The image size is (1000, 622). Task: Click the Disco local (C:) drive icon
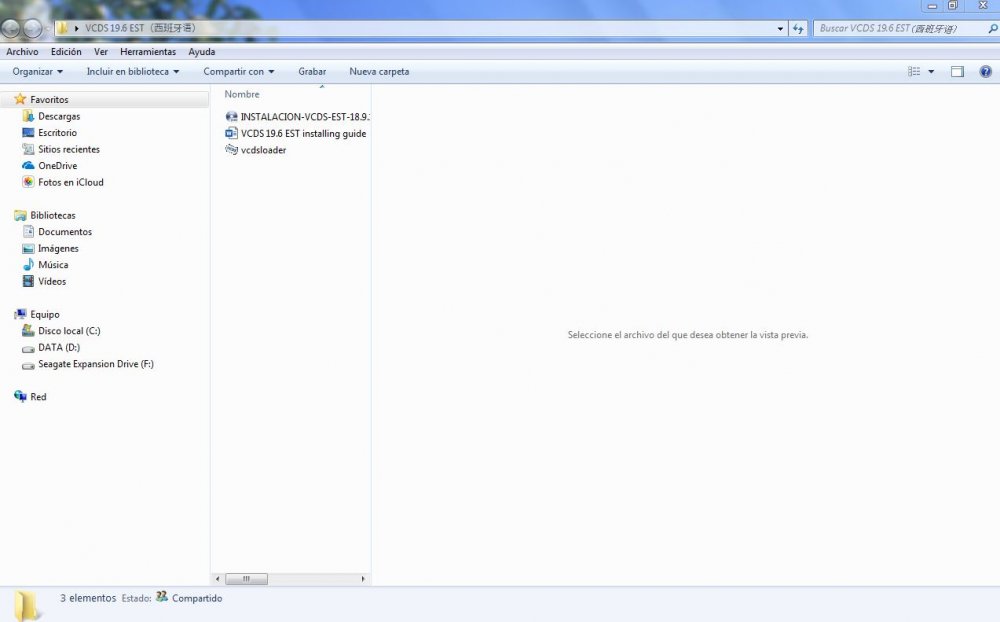[28, 330]
